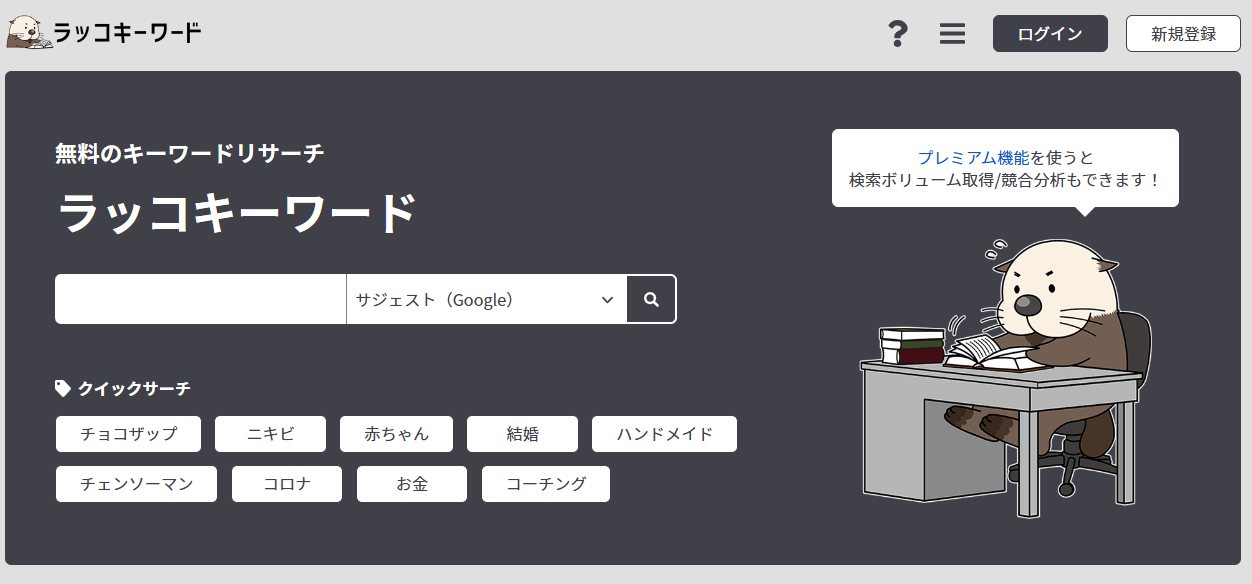Click the ラッコキーワード header logo text

128,33
